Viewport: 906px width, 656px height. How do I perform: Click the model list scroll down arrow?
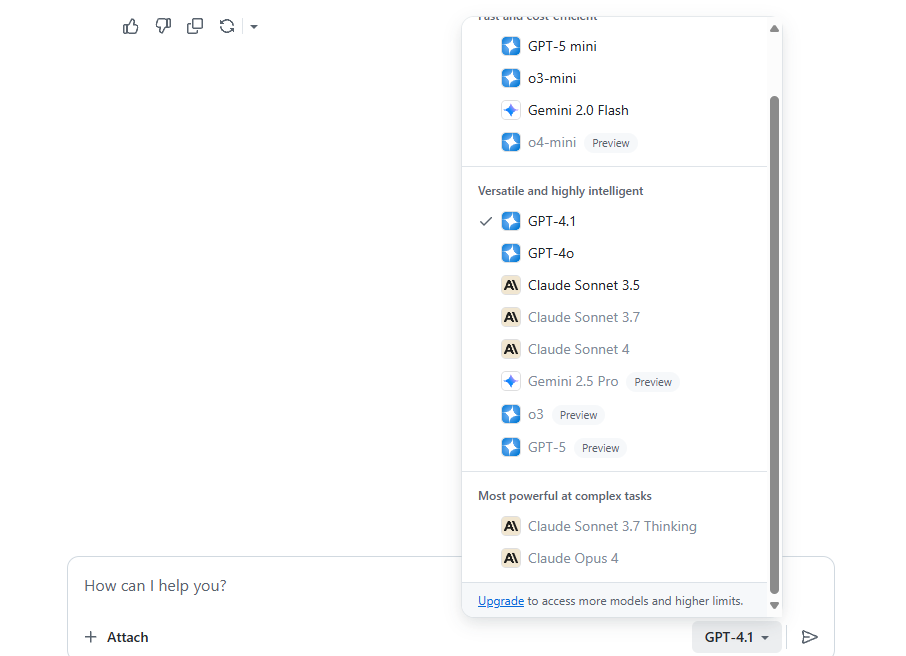click(774, 605)
